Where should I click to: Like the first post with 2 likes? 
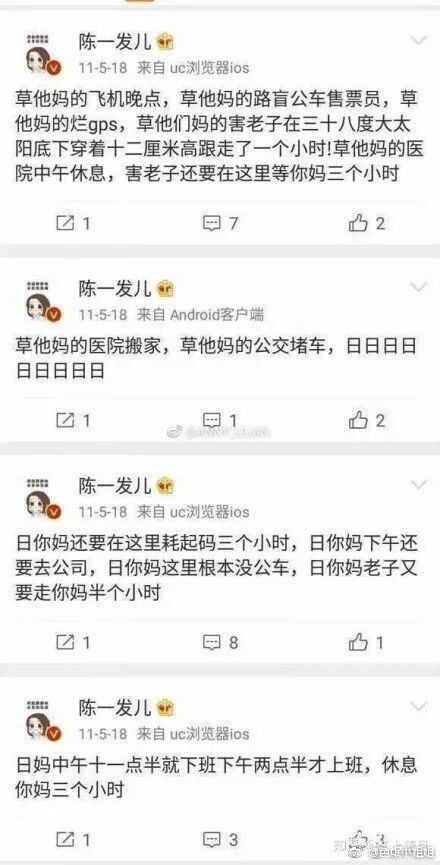coord(367,223)
